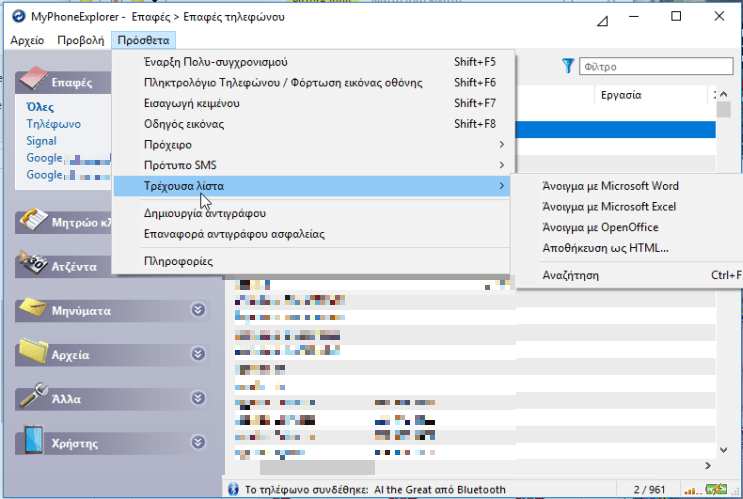Click the vertical scrollbar down arrow
The image size is (743, 499).
(x=724, y=450)
